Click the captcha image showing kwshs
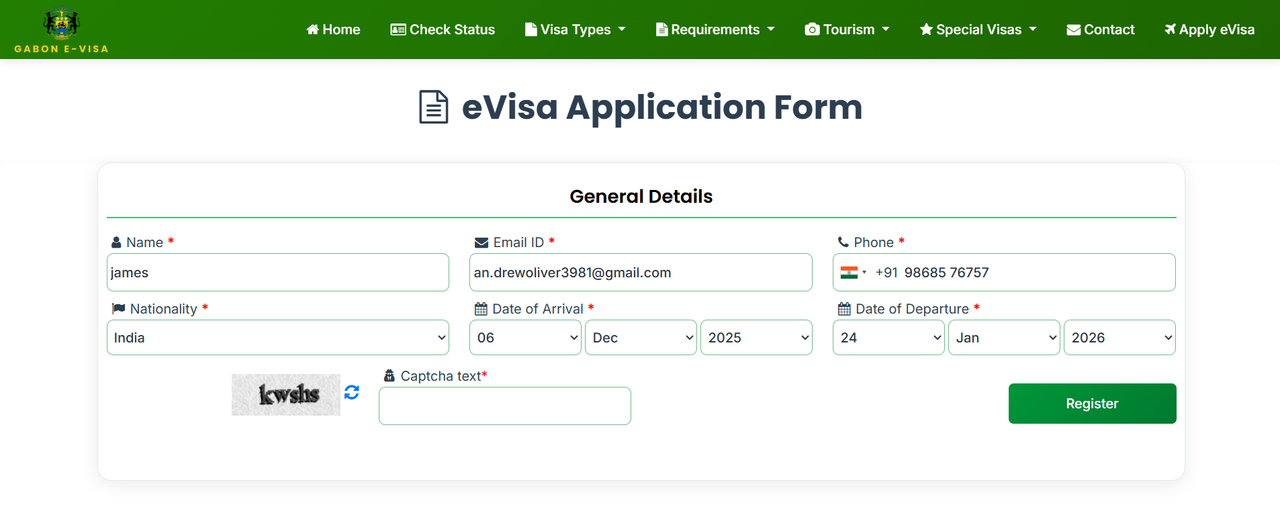This screenshot has width=1280, height=513. point(286,395)
